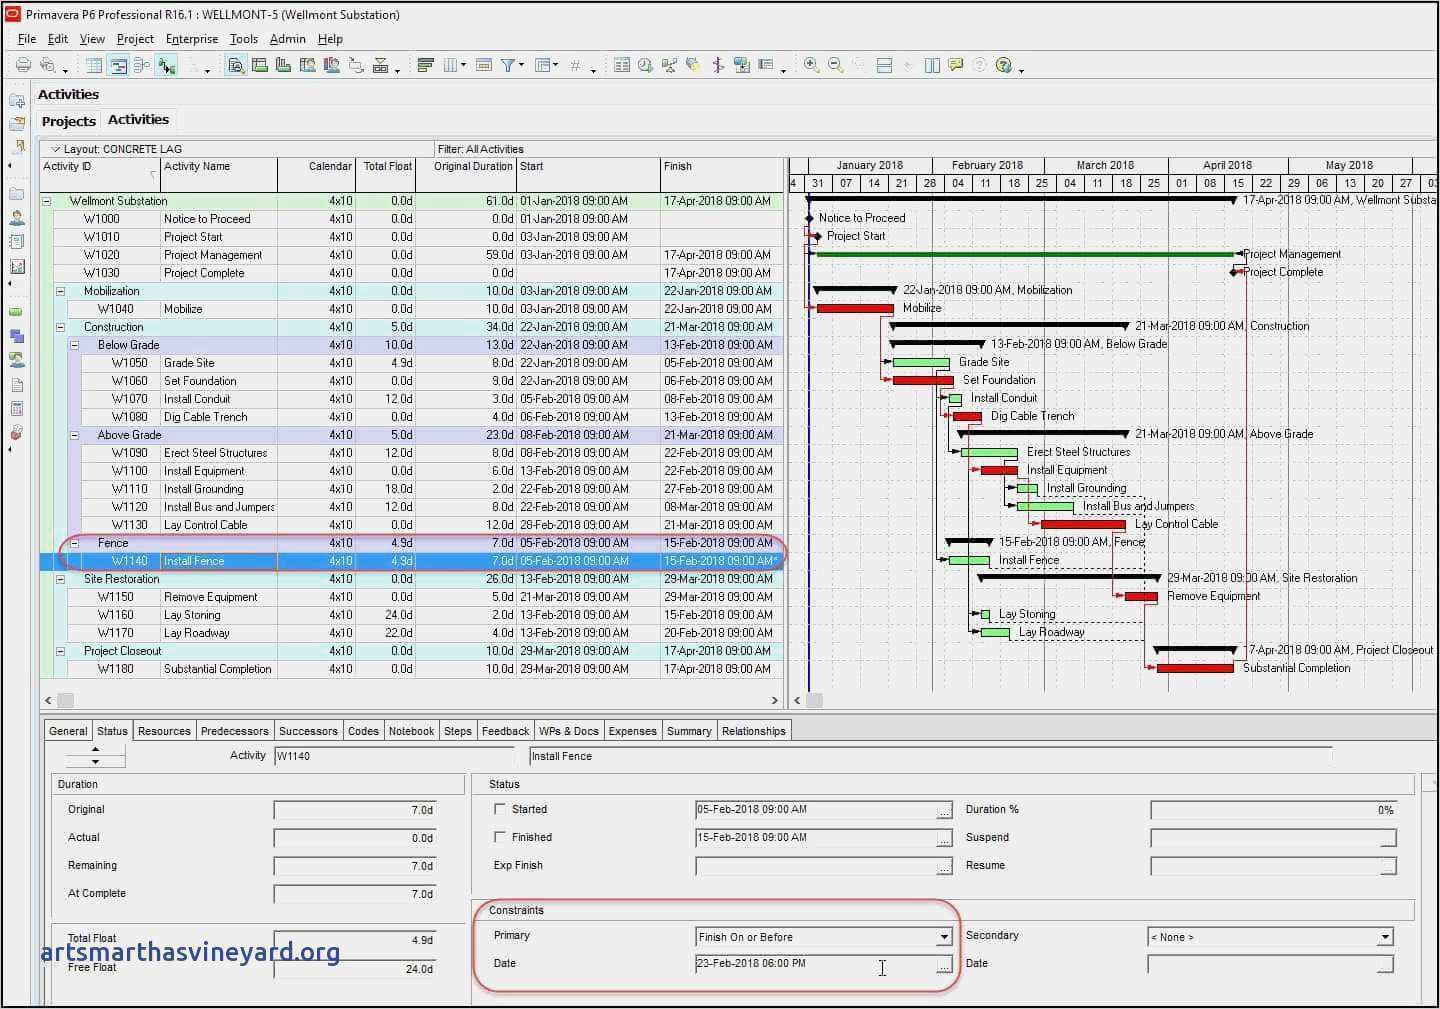1440x1009 pixels.
Task: Click the Activities green bar sidebar icon
Action: click(17, 312)
